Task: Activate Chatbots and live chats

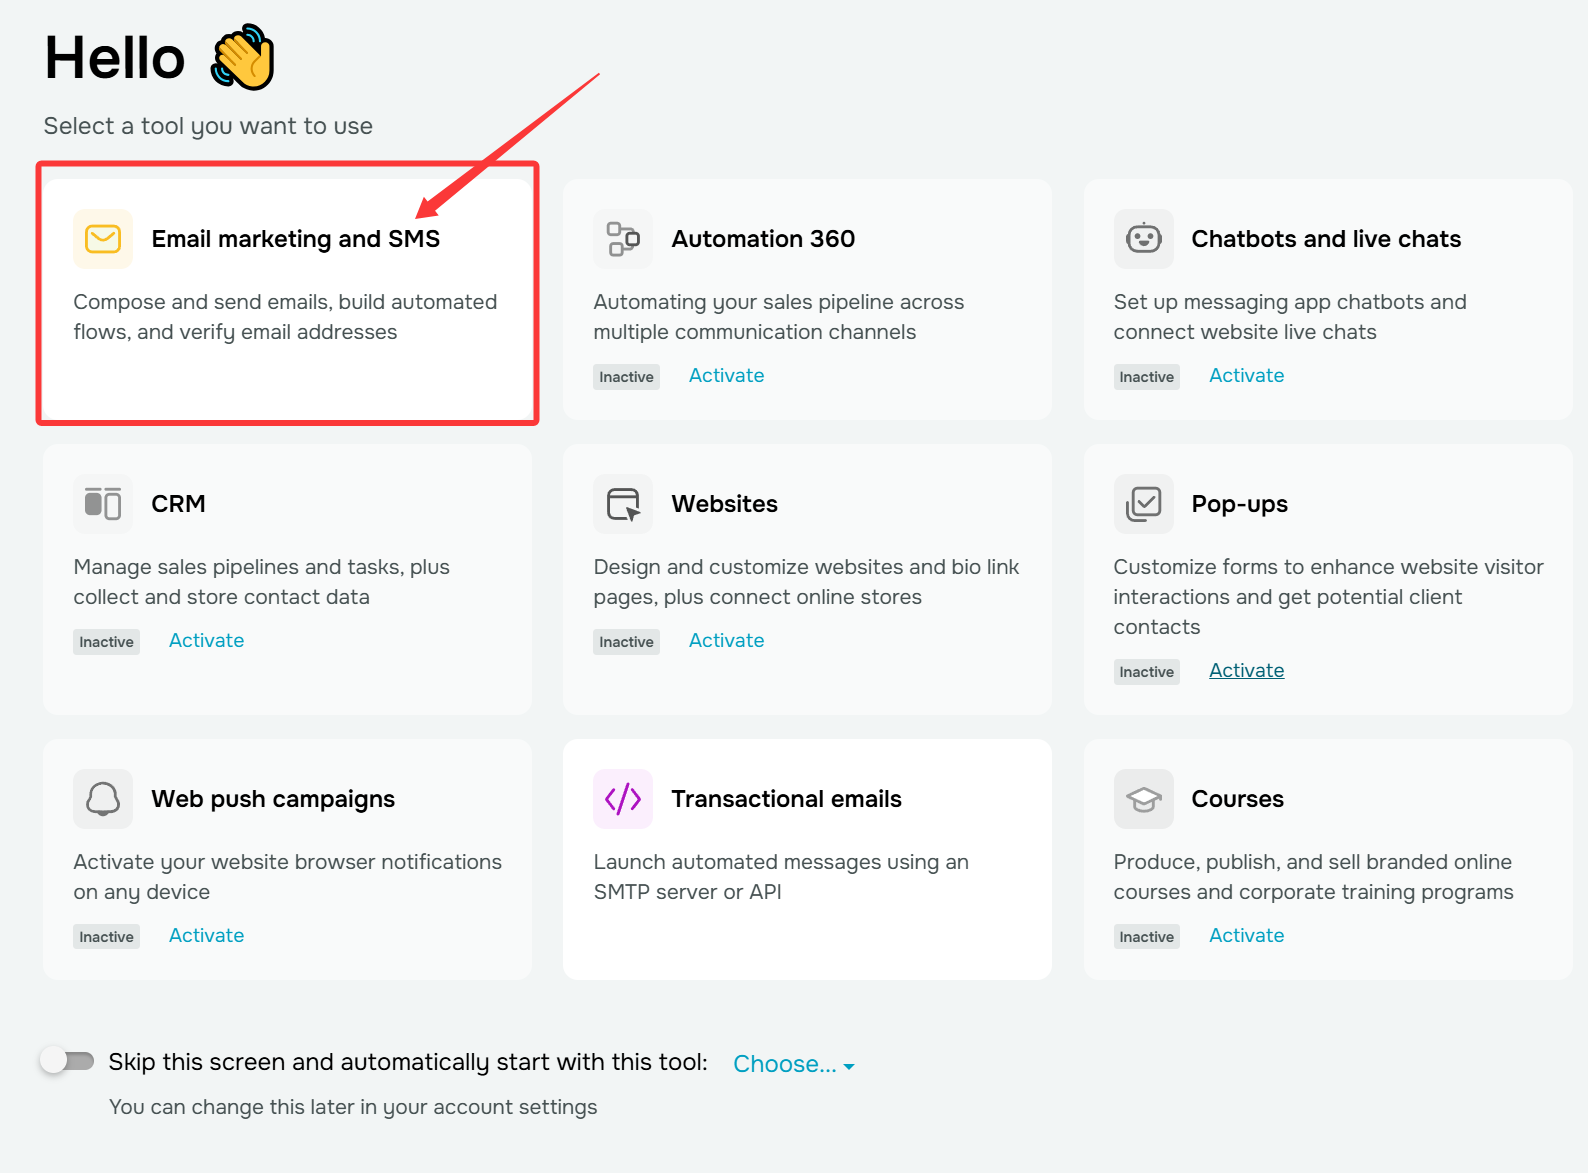Action: pyautogui.click(x=1246, y=376)
